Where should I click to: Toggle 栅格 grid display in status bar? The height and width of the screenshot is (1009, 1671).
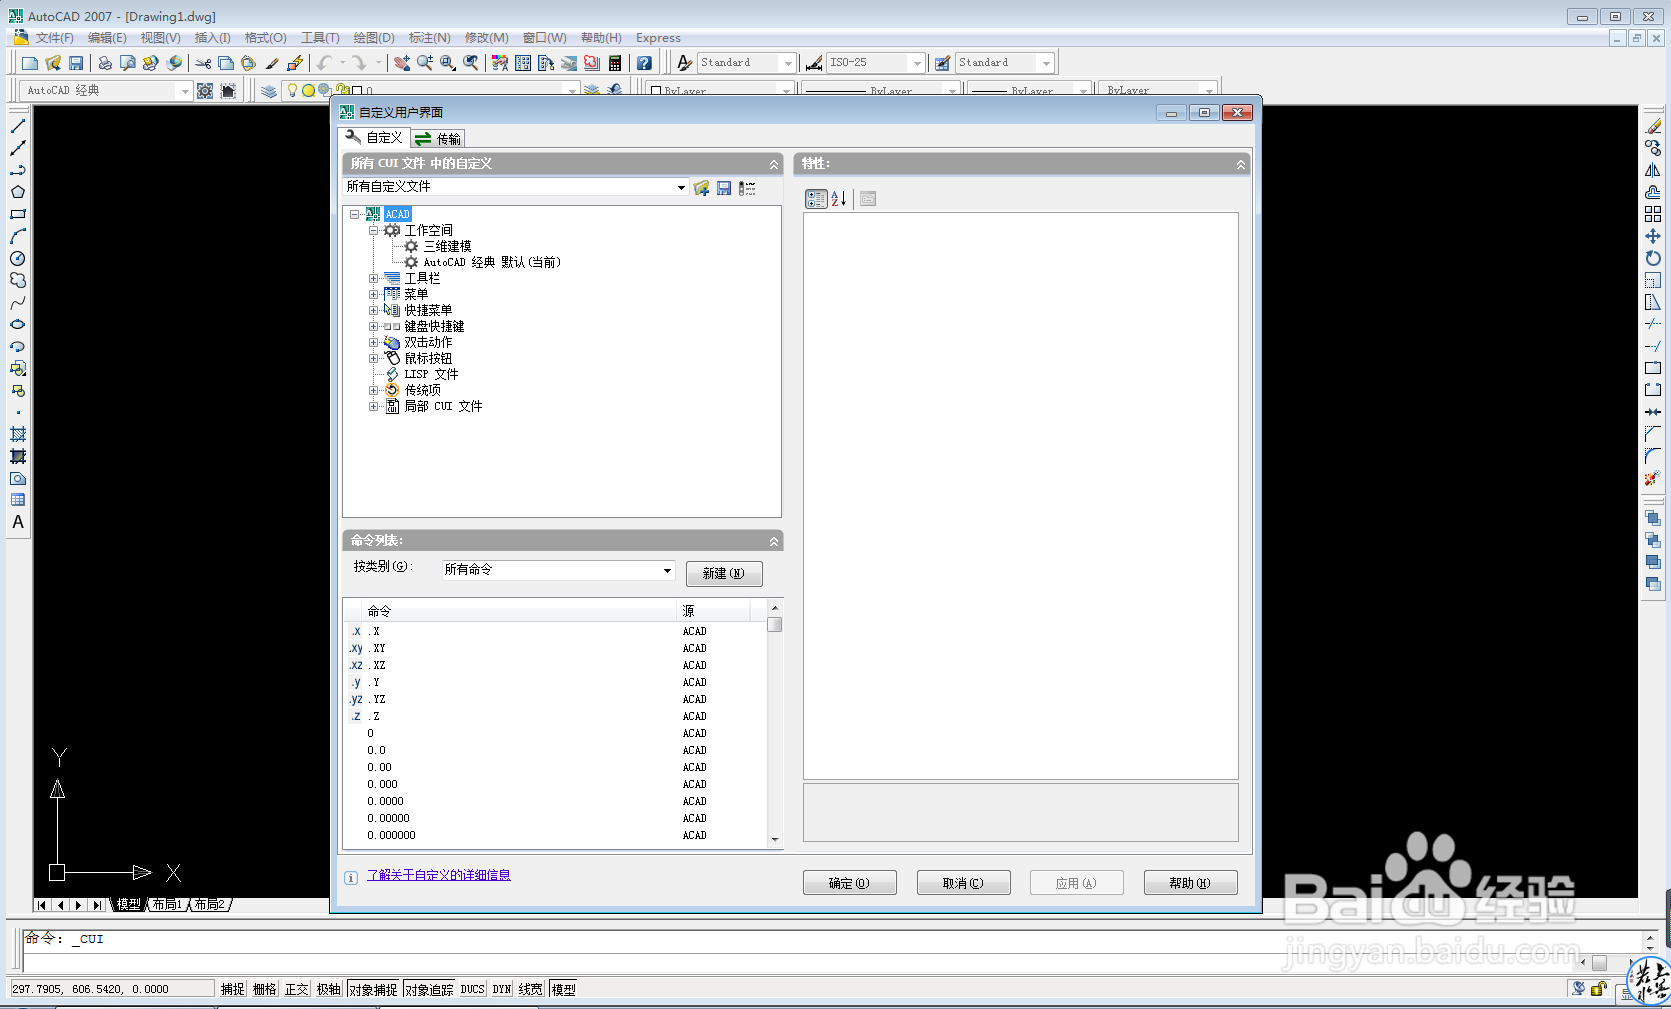tap(265, 989)
